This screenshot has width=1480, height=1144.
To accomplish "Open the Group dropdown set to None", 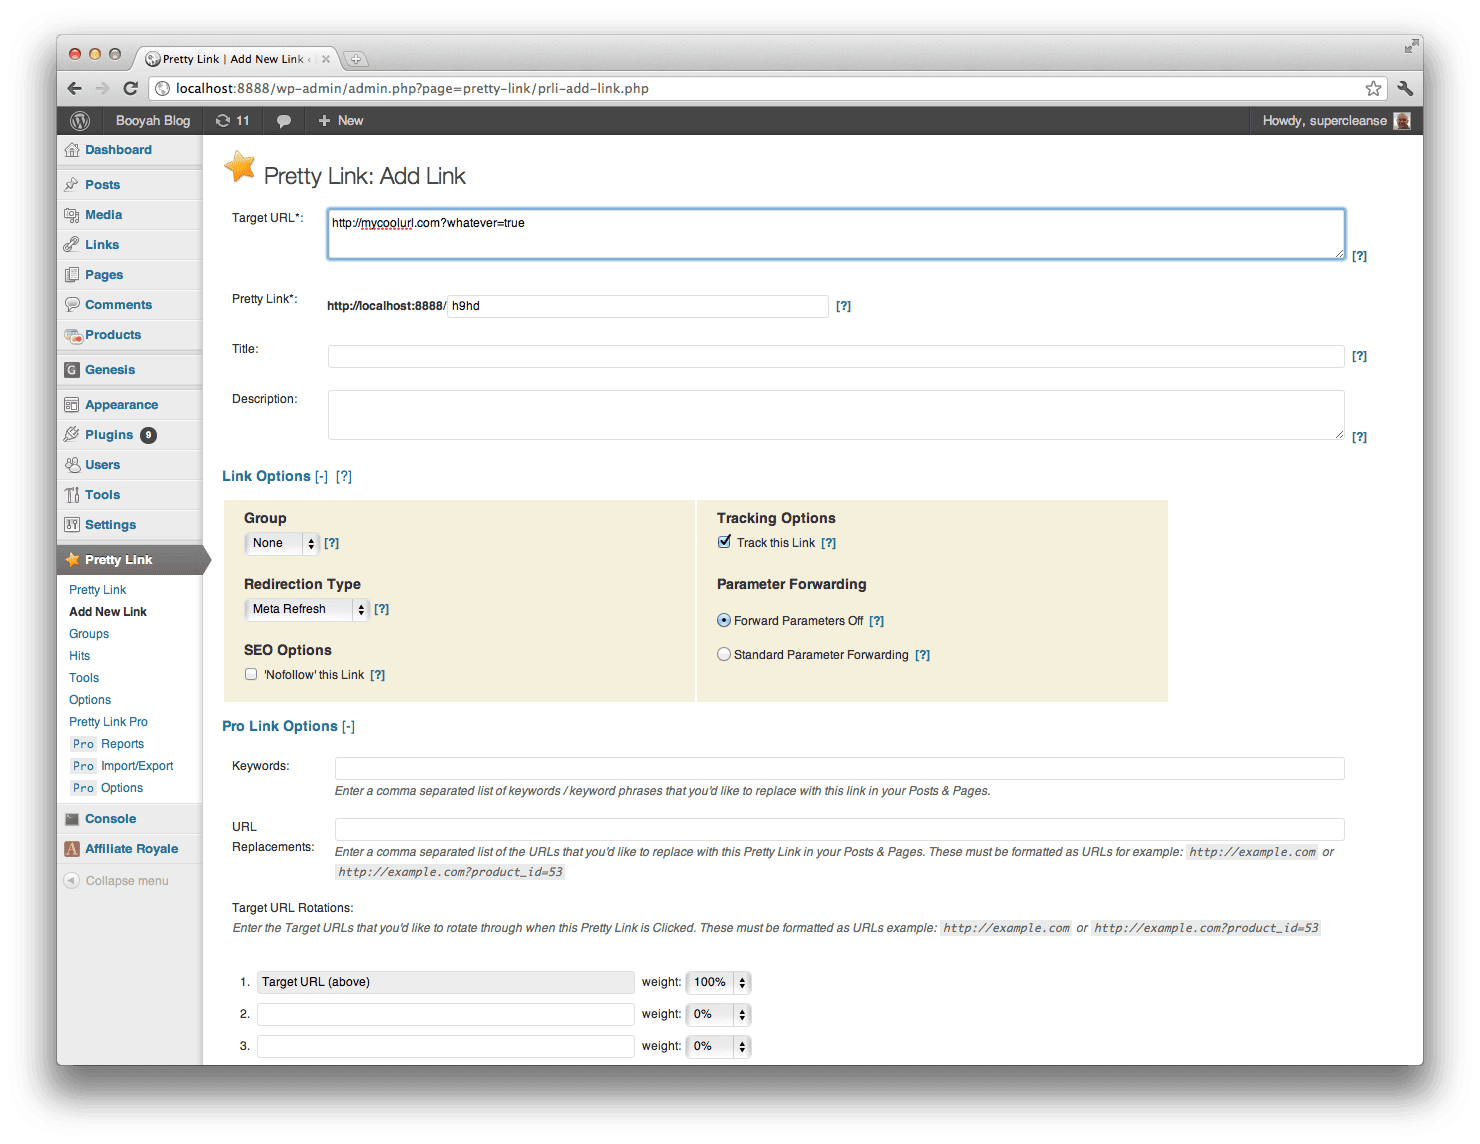I will click(281, 543).
